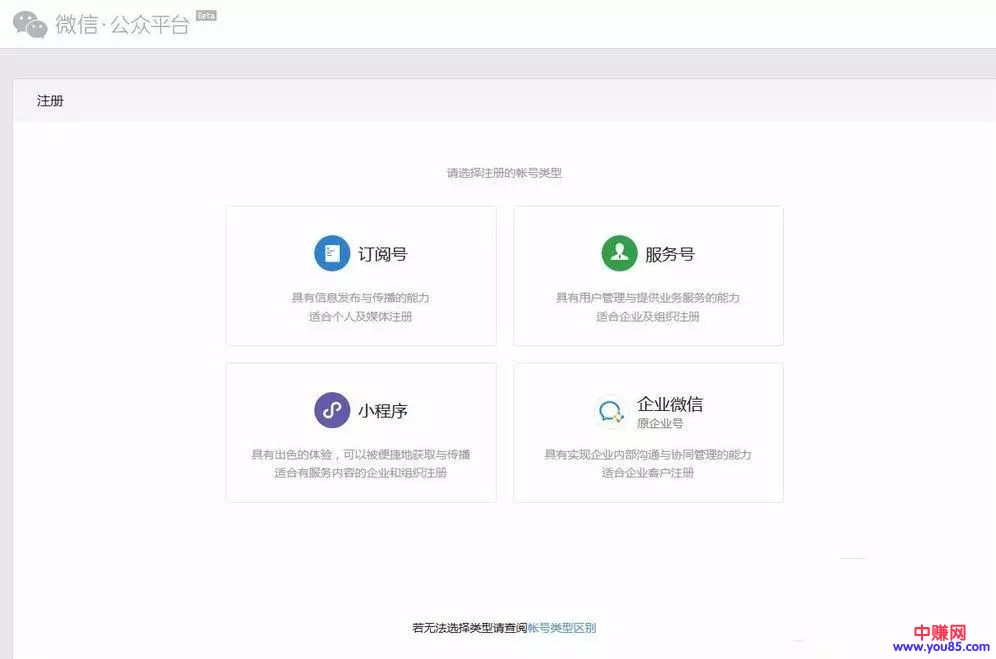Click the green 服务号 person icon
Image resolution: width=996 pixels, height=659 pixels.
(619, 254)
